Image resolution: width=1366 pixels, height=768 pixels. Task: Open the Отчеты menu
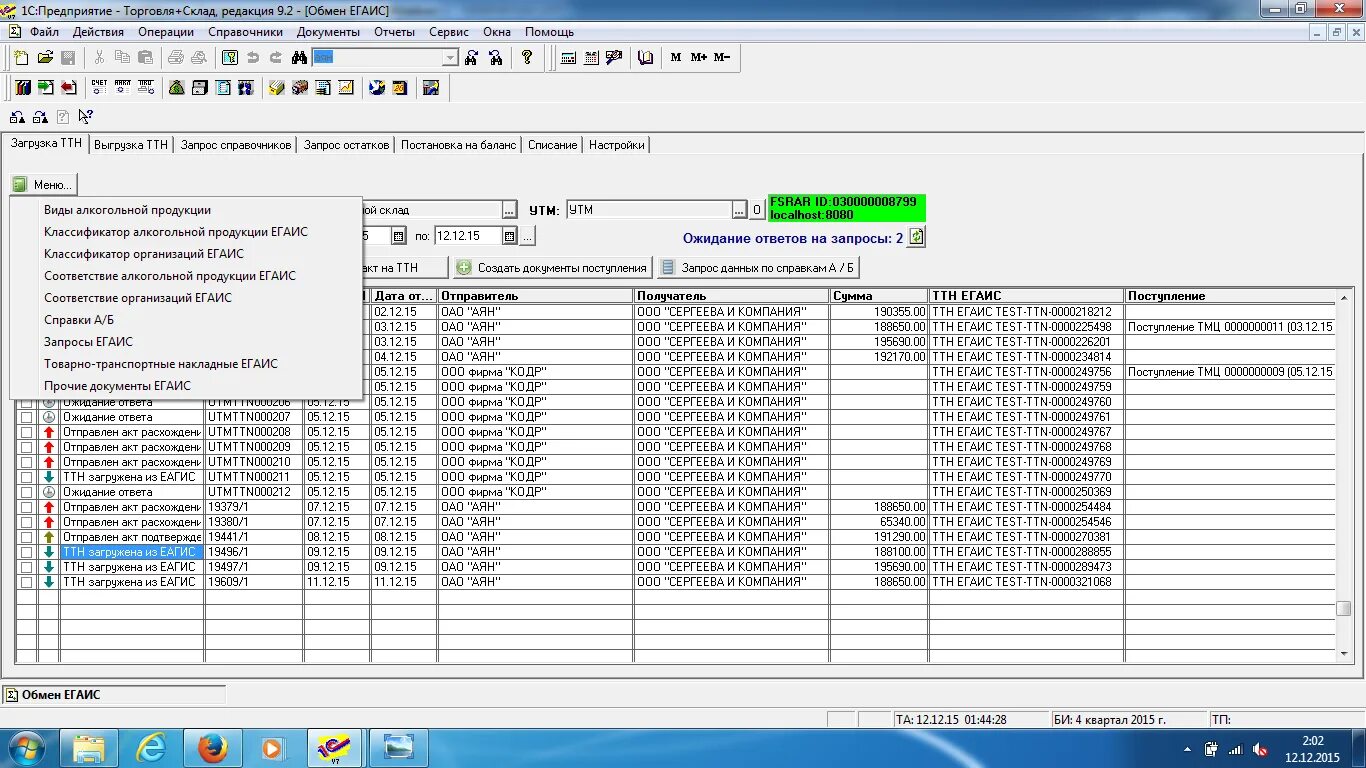point(394,32)
